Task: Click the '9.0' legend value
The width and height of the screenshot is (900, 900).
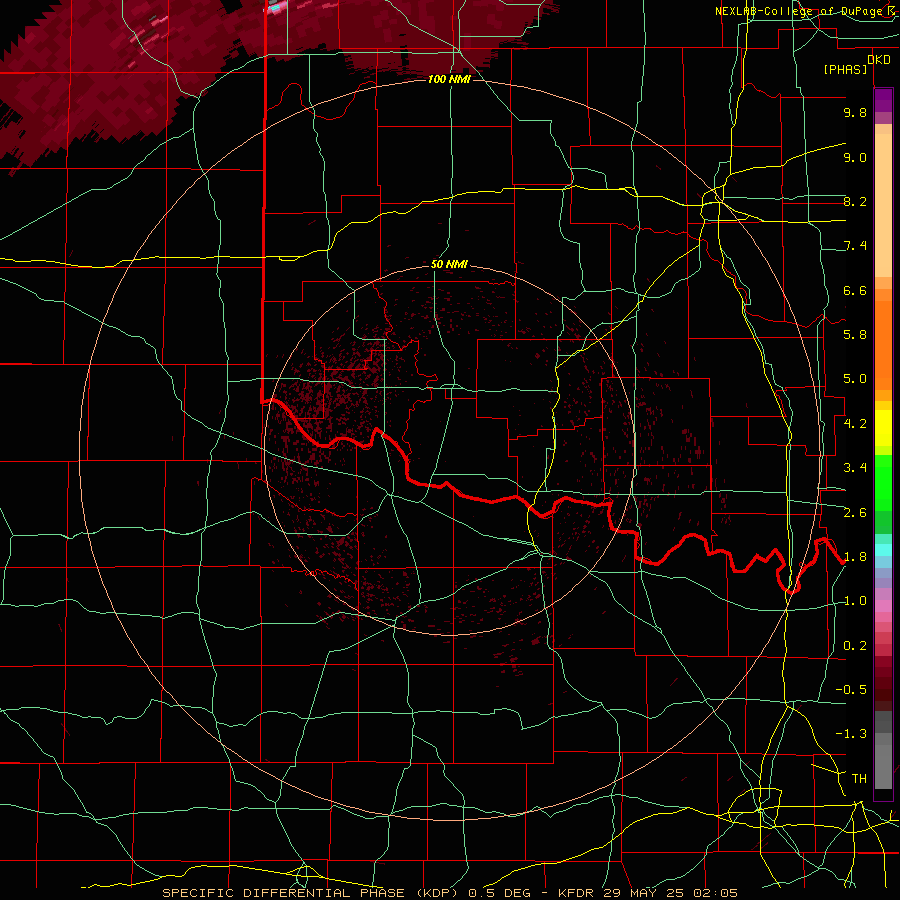Action: pyautogui.click(x=855, y=157)
